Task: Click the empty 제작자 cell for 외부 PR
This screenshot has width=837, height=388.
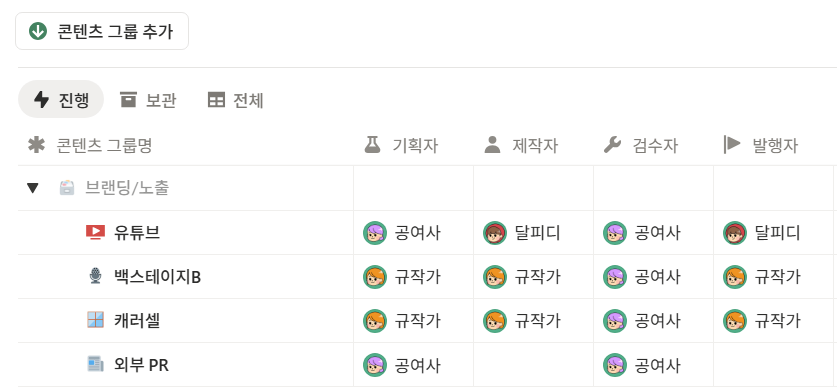Action: pyautogui.click(x=533, y=365)
